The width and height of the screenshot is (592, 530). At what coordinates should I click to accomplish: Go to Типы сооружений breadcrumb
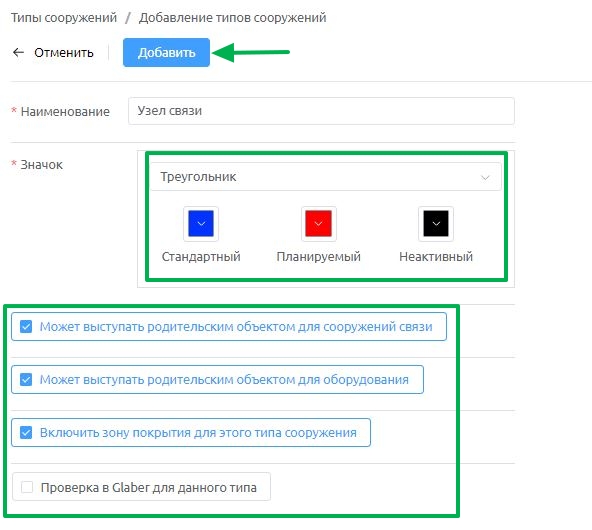[64, 18]
